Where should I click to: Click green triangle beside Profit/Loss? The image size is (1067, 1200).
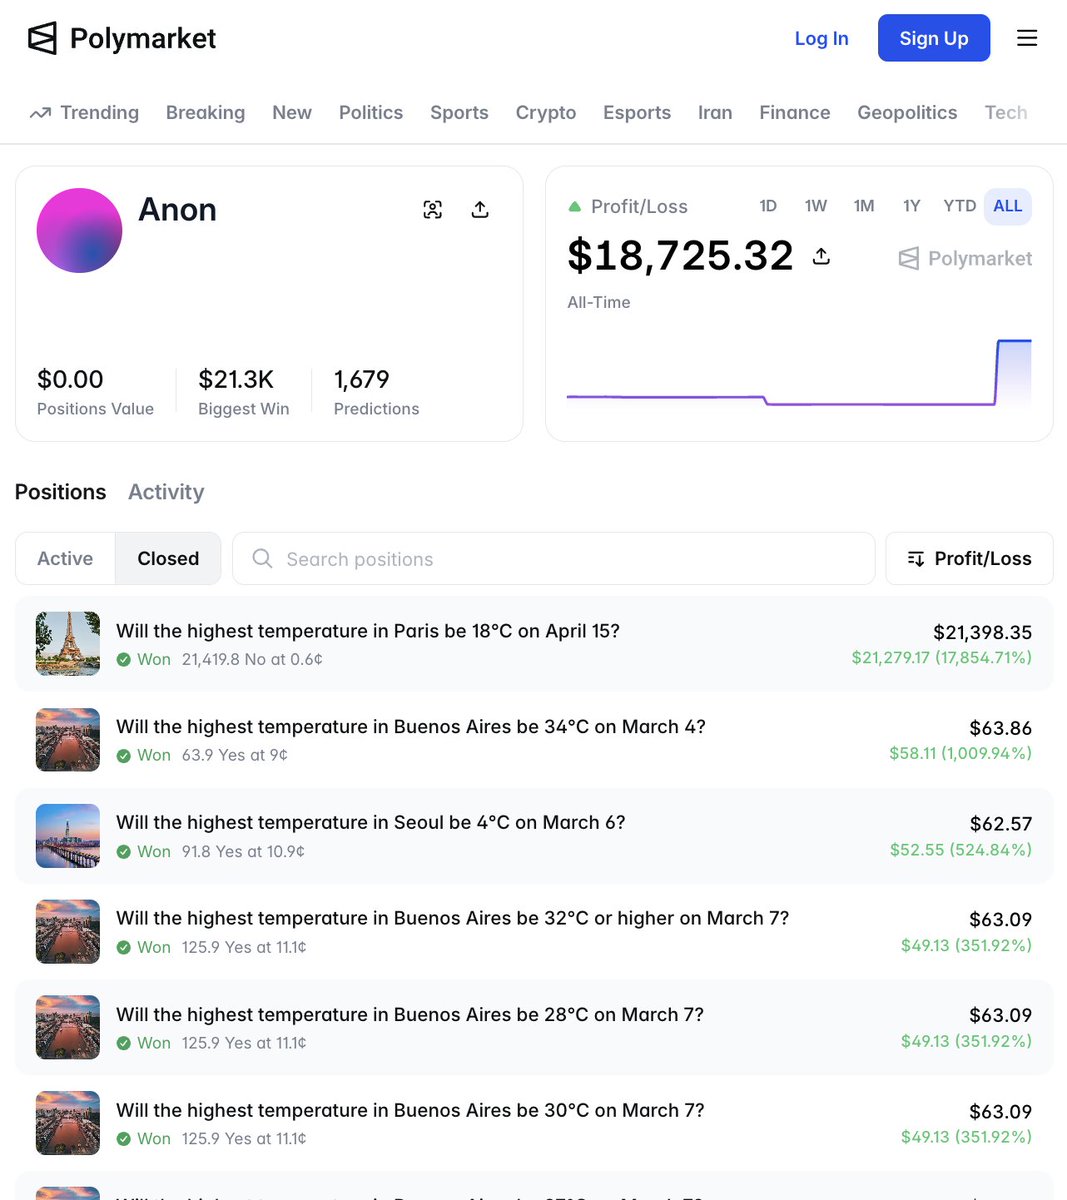(x=575, y=207)
